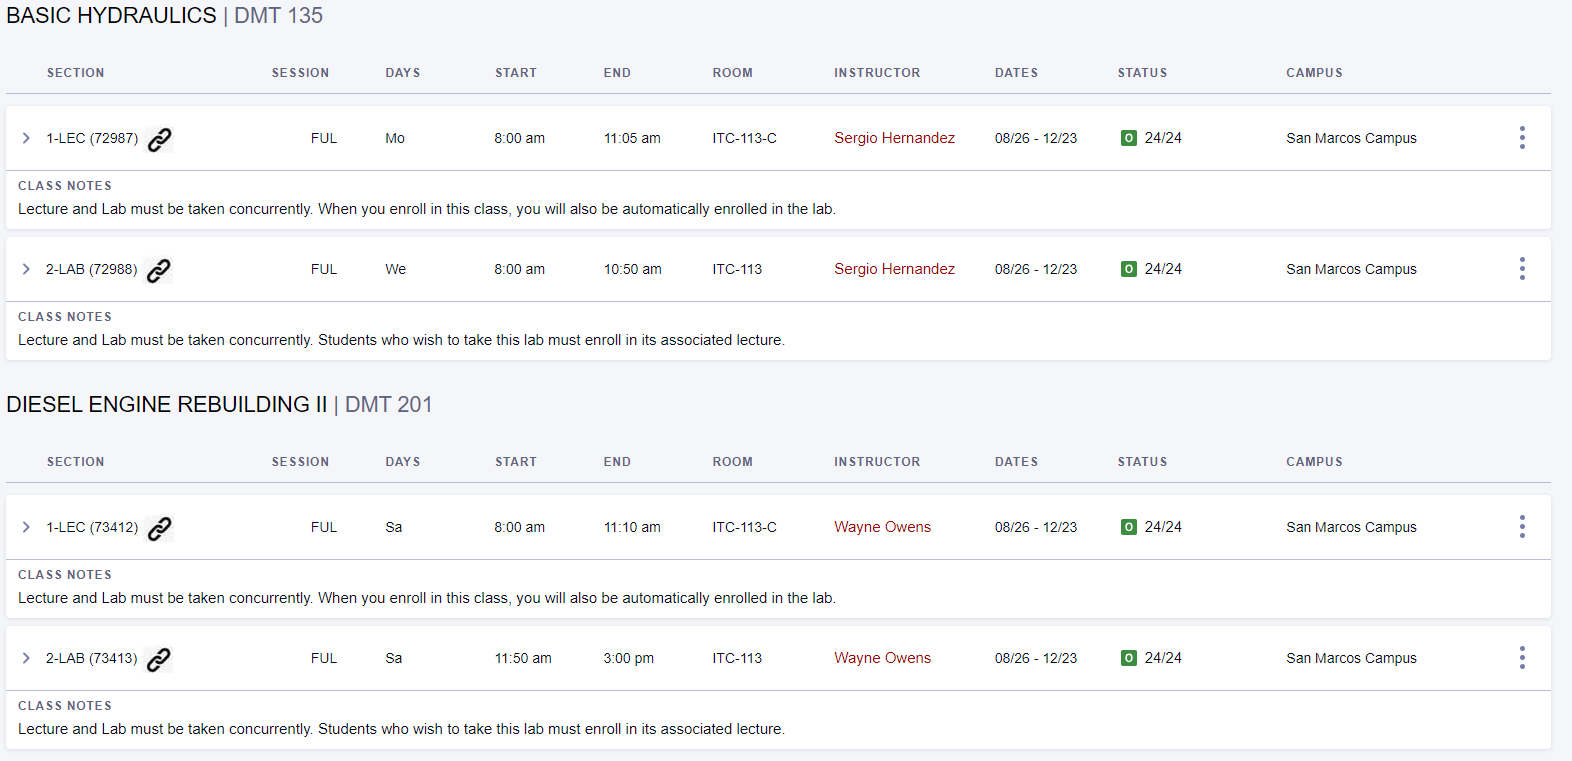Viewport: 1572px width, 761px height.
Task: Select section label 1-LEC (72987)
Action: tap(92, 138)
